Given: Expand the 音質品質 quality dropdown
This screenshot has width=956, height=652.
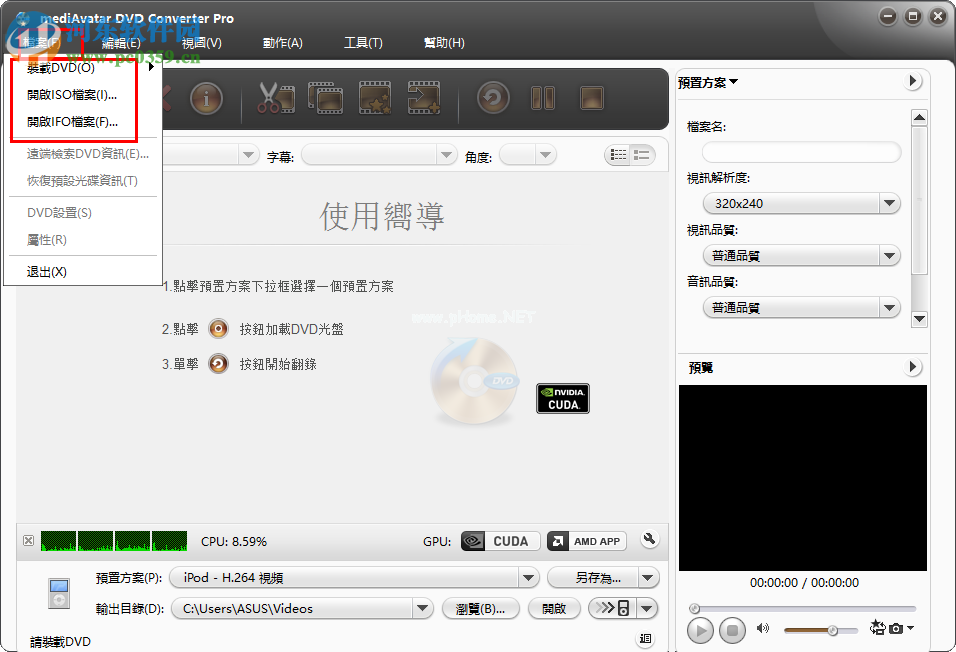Looking at the screenshot, I should 800,307.
